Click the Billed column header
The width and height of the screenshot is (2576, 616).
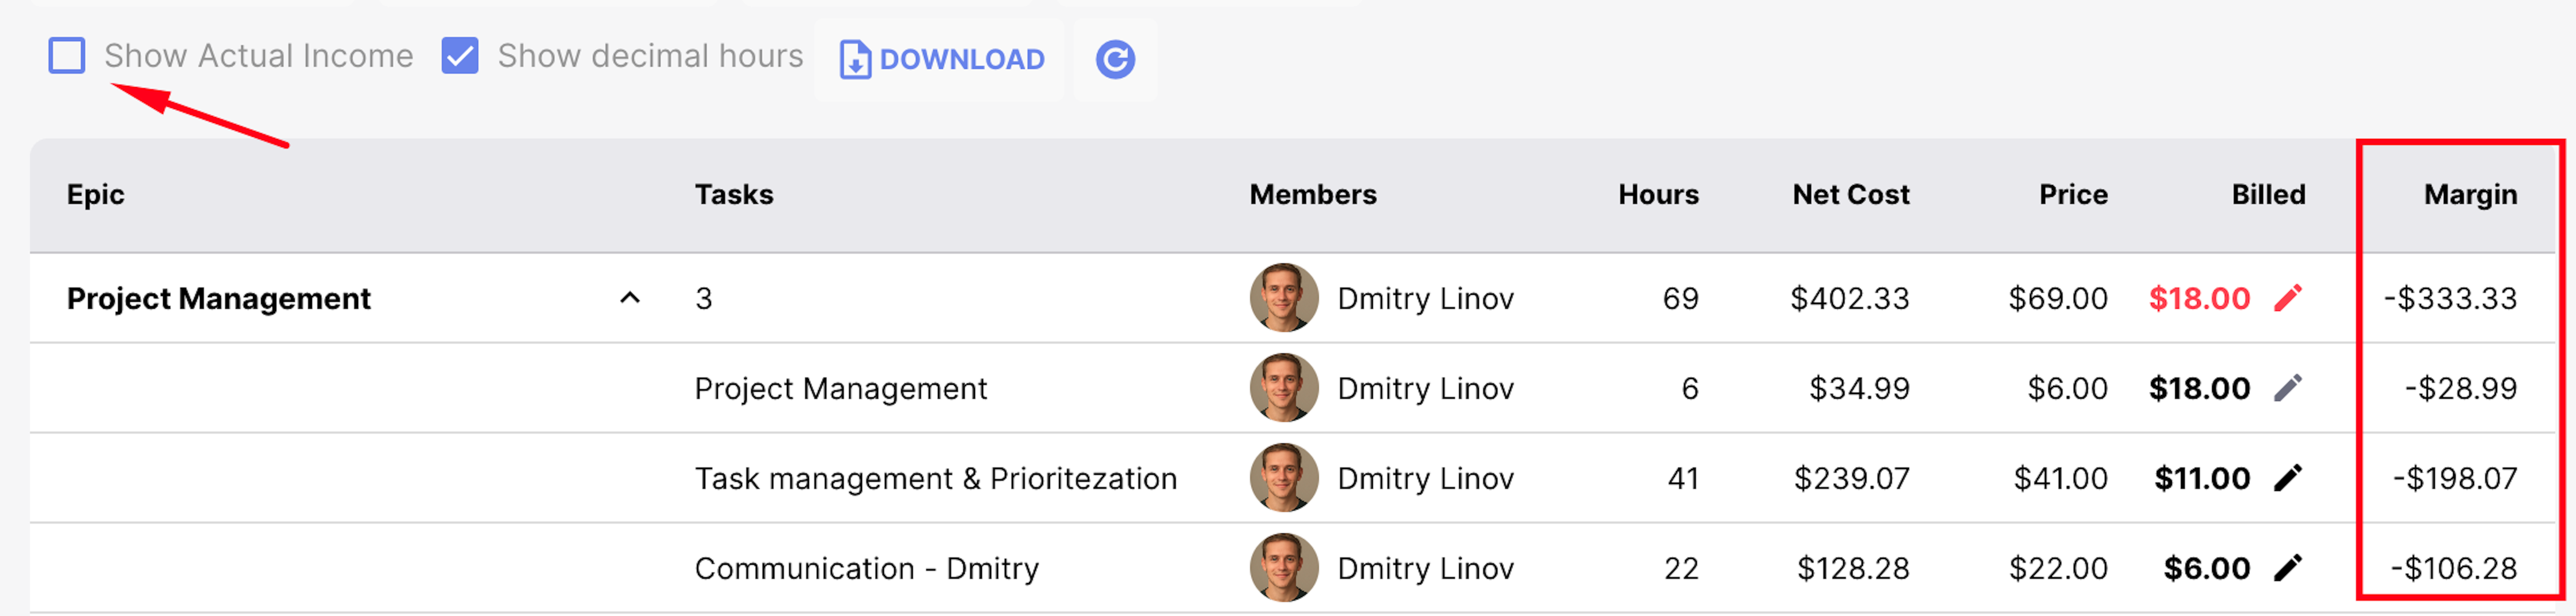tap(2268, 194)
